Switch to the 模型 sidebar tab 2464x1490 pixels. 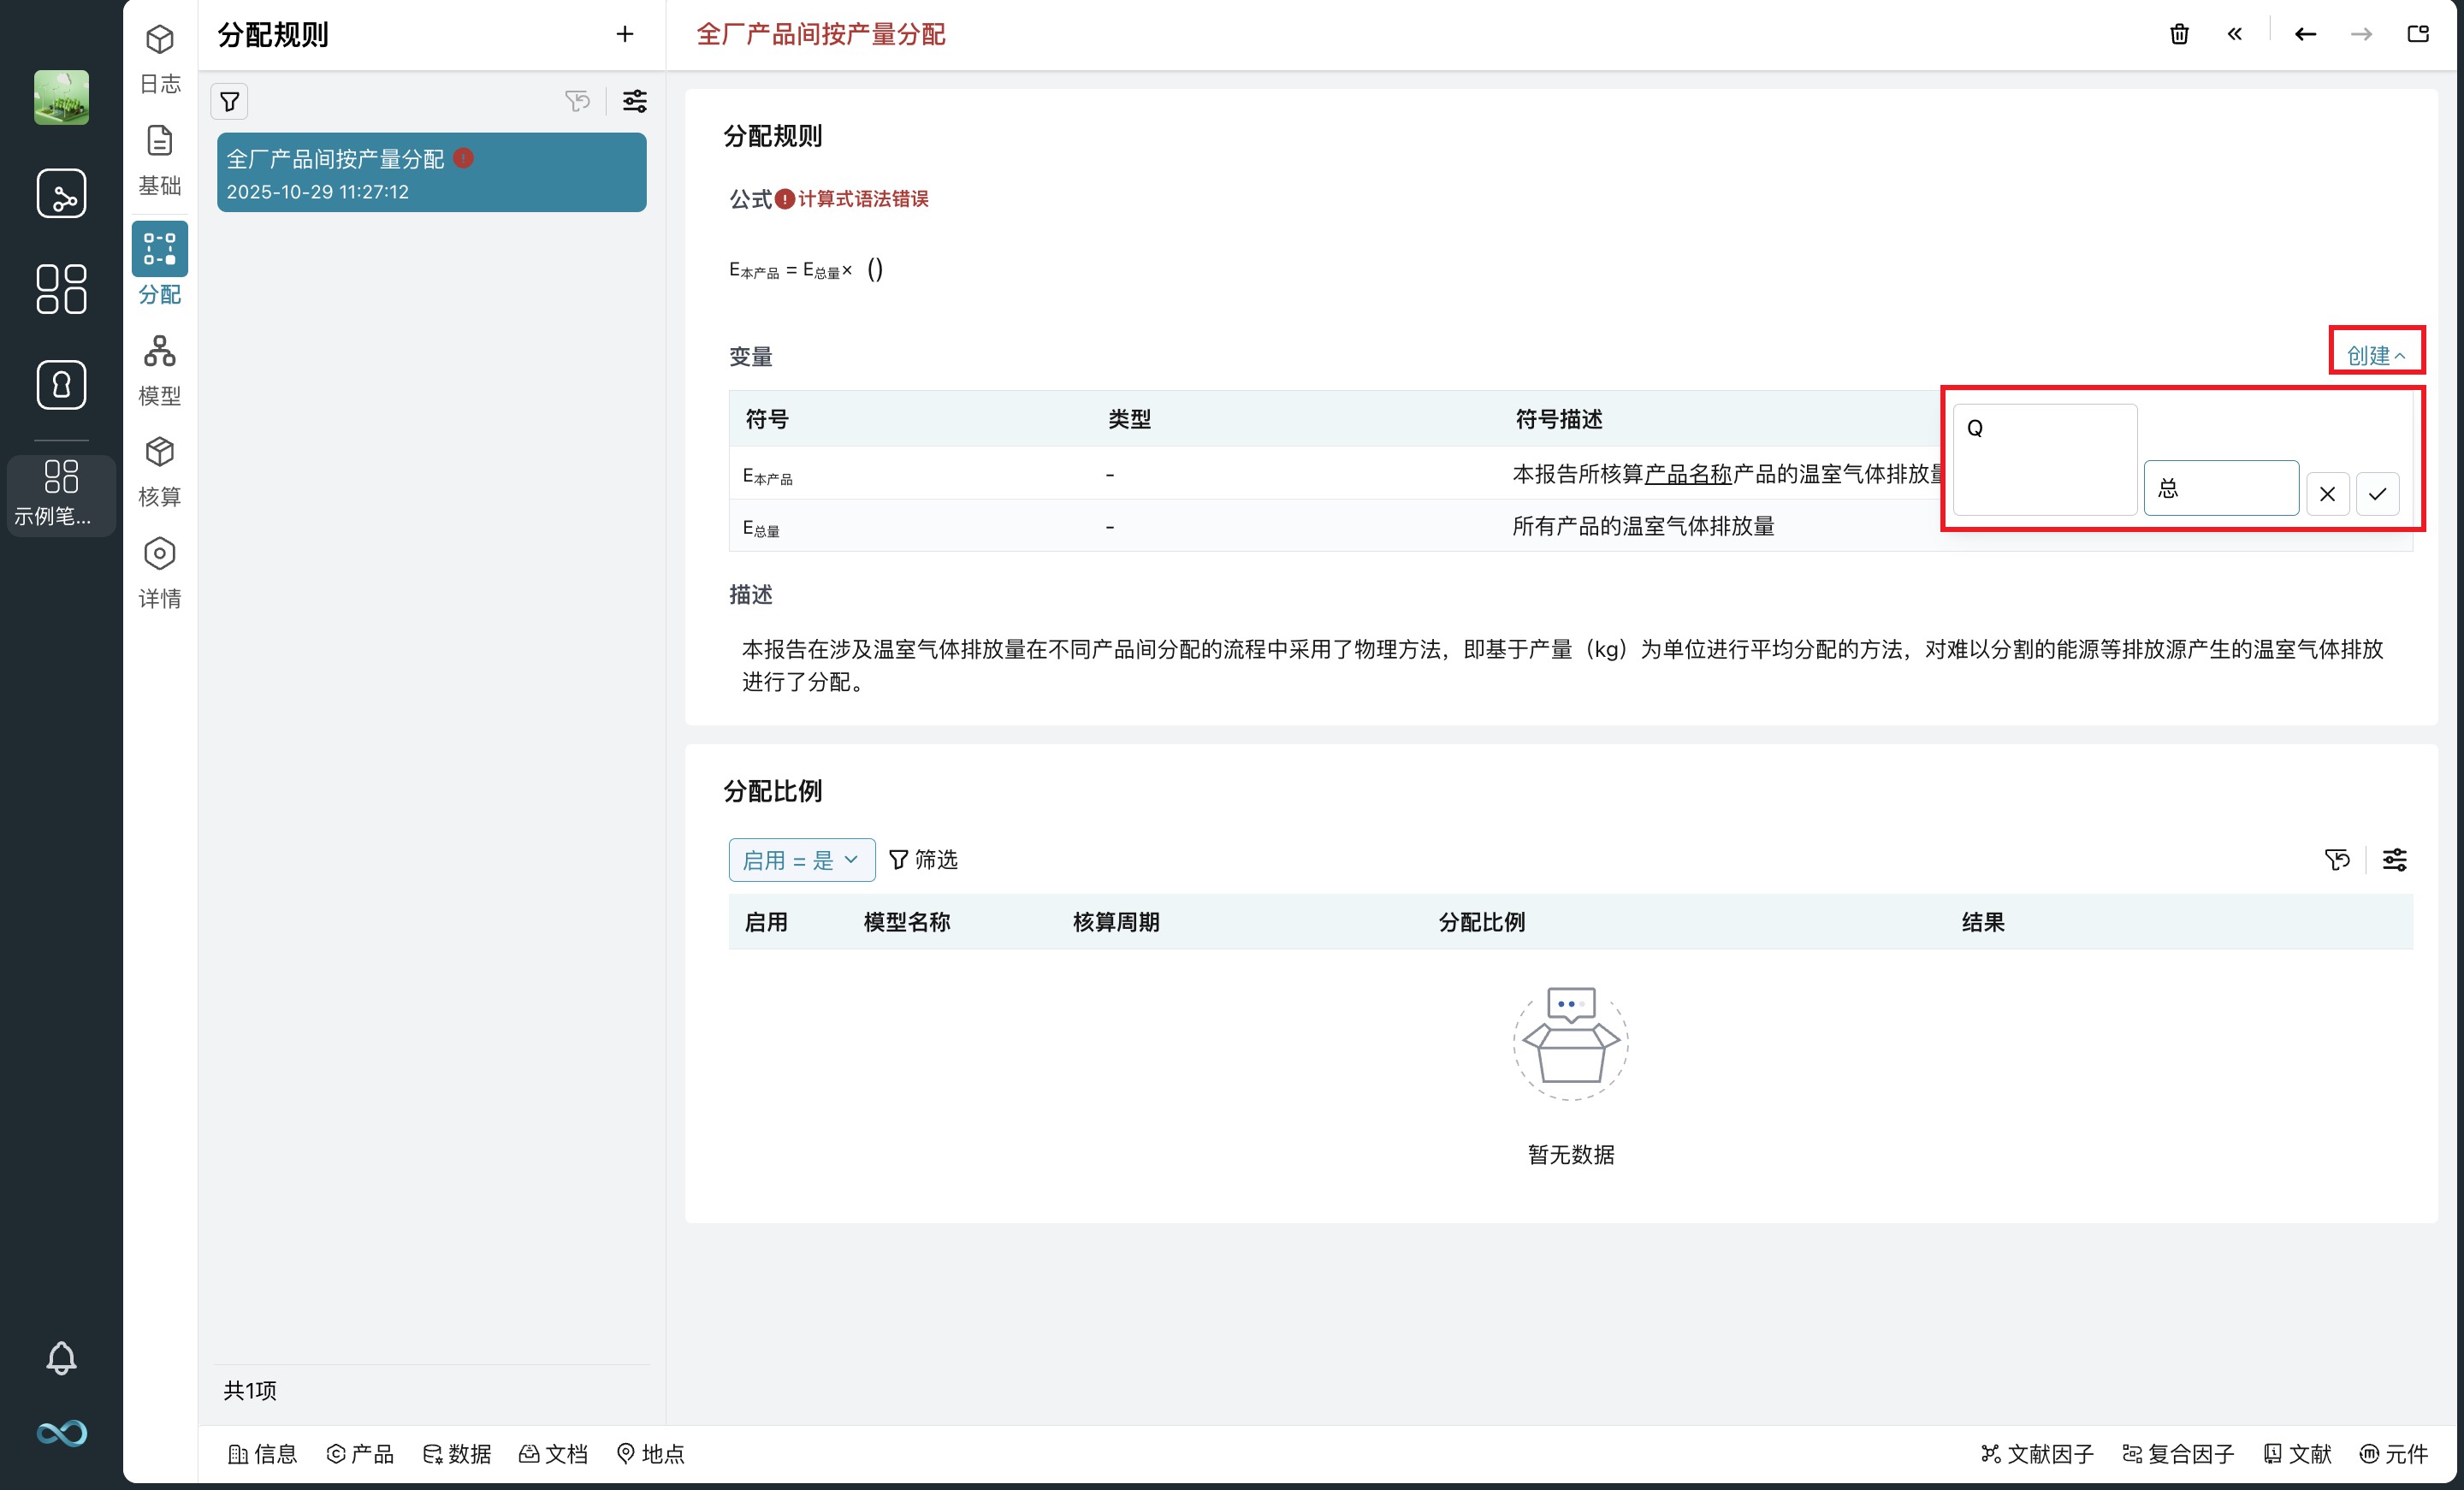pyautogui.click(x=159, y=370)
